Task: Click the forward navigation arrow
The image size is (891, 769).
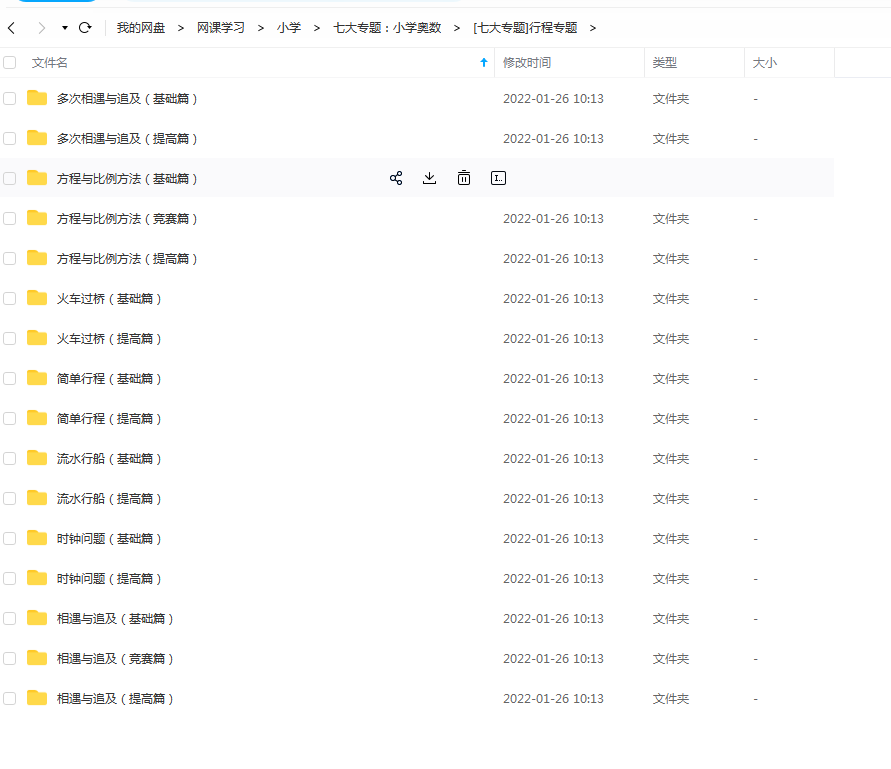Action: 41,28
